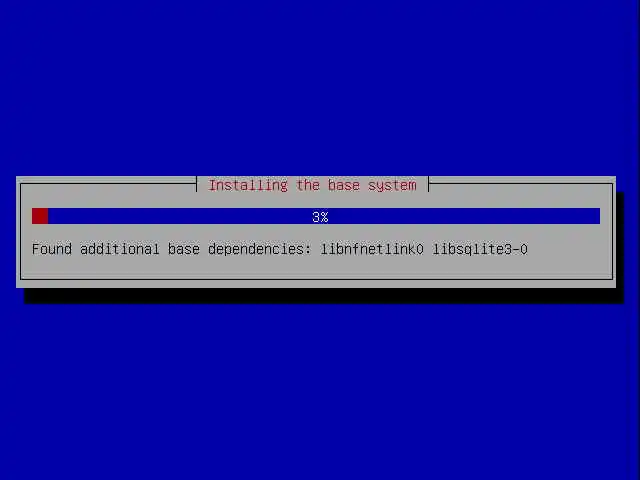Click the 'libnfnetlink0' package name
Image resolution: width=640 pixels, height=480 pixels.
372,249
